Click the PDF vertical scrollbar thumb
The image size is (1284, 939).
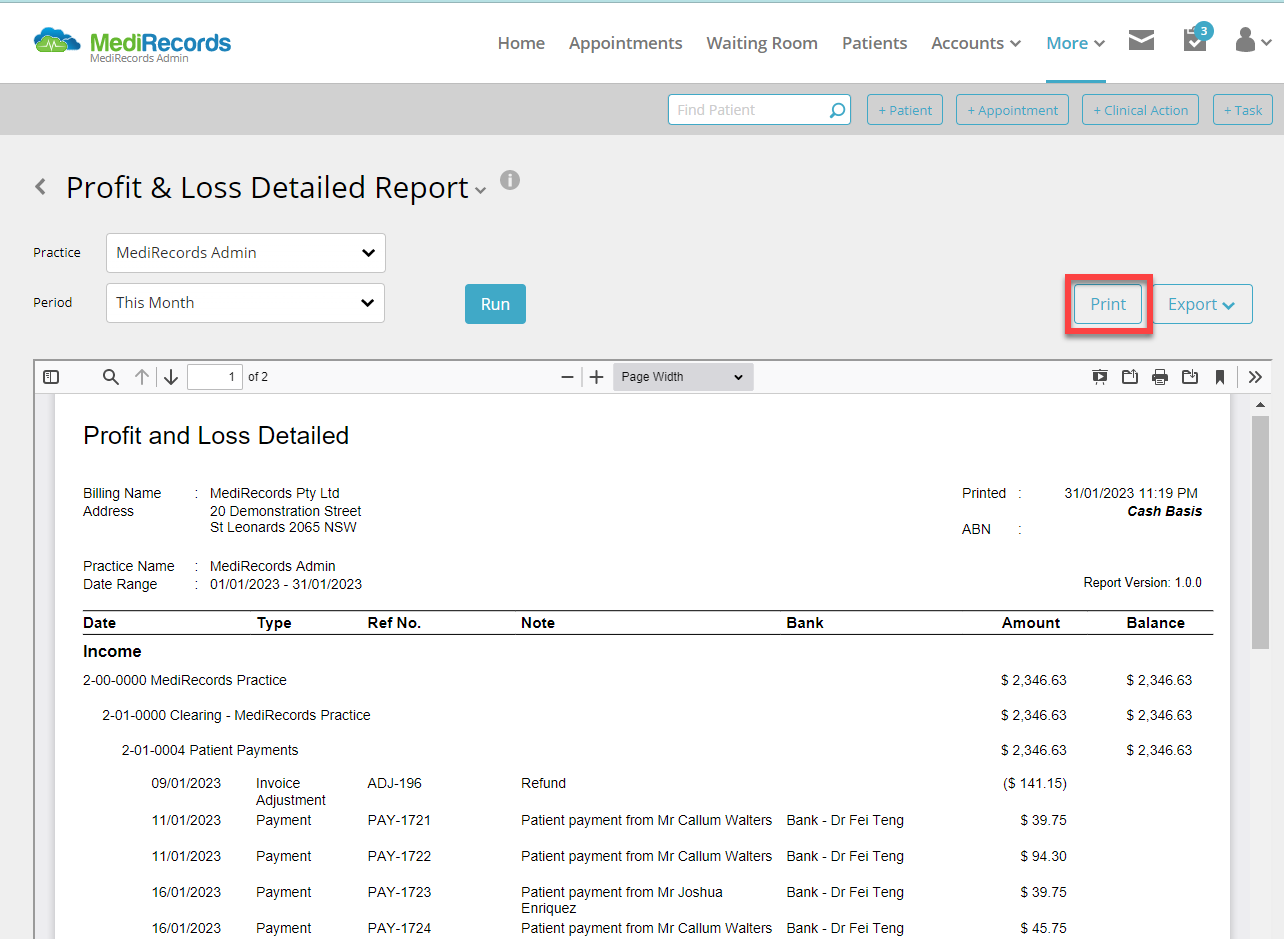(1261, 532)
